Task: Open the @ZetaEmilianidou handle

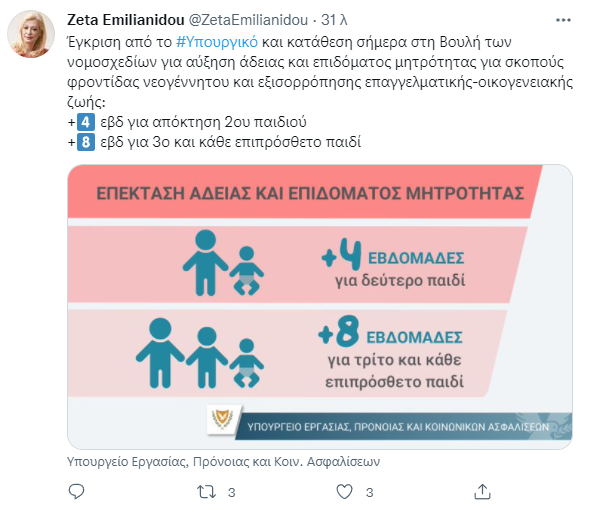Action: click(248, 20)
